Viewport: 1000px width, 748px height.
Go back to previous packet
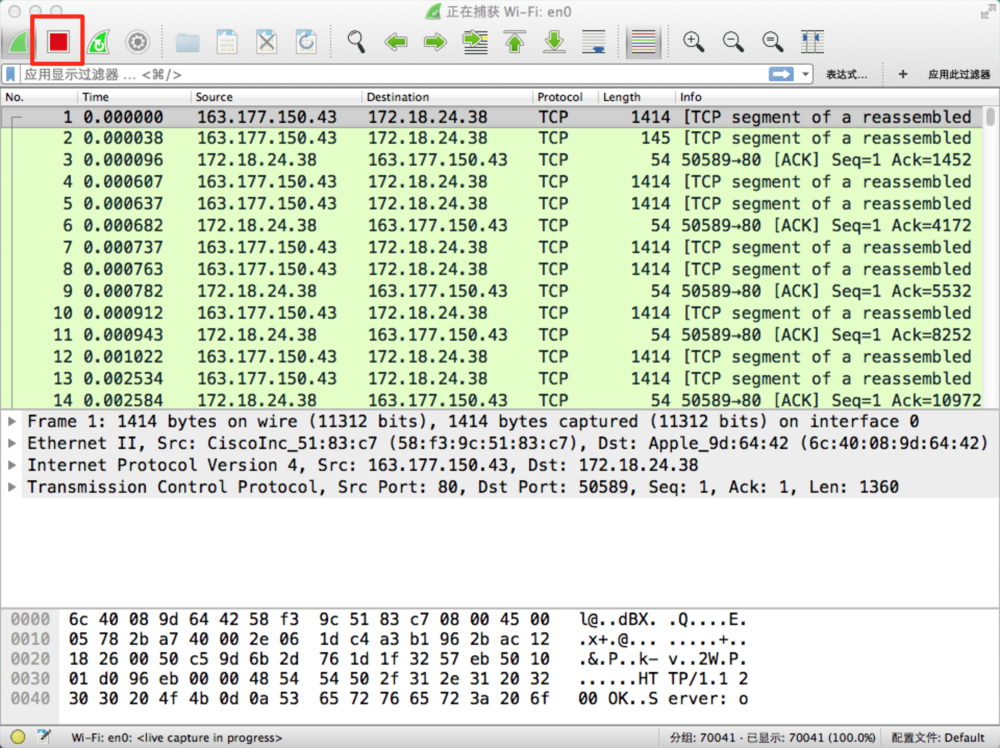tap(396, 42)
